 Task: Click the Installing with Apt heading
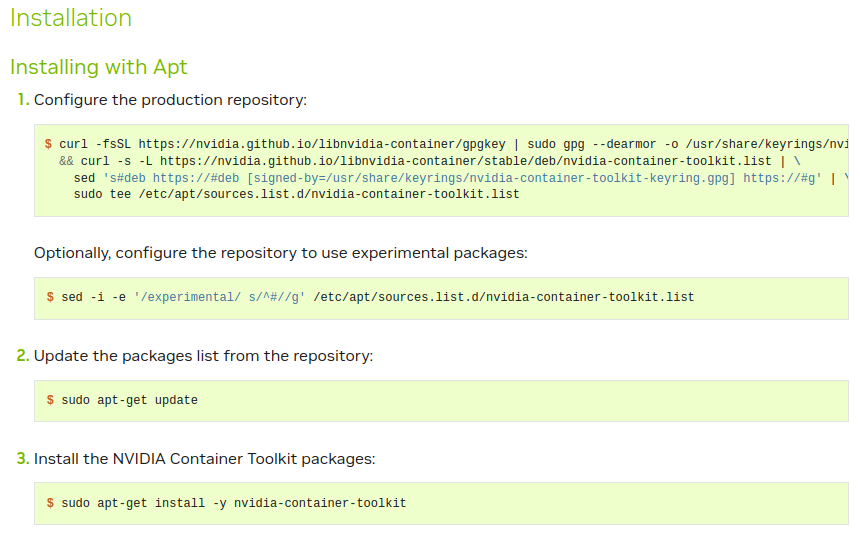tap(99, 67)
